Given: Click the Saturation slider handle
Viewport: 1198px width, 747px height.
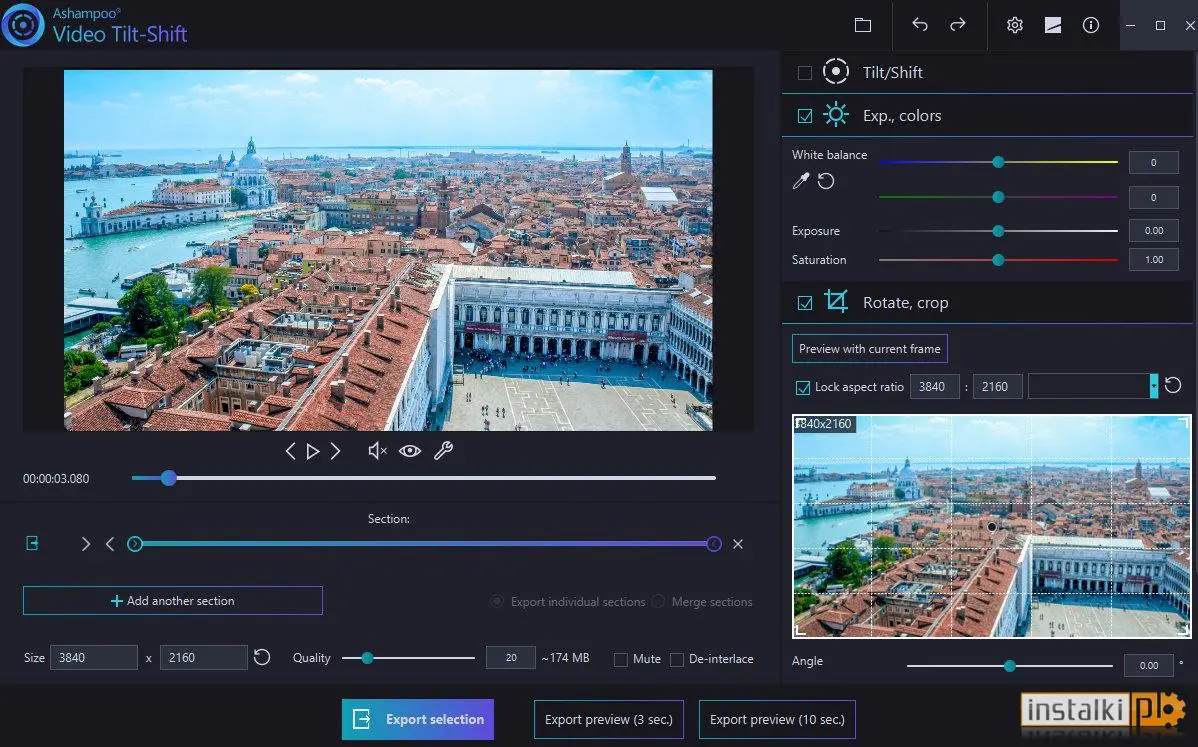Looking at the screenshot, I should 998,260.
